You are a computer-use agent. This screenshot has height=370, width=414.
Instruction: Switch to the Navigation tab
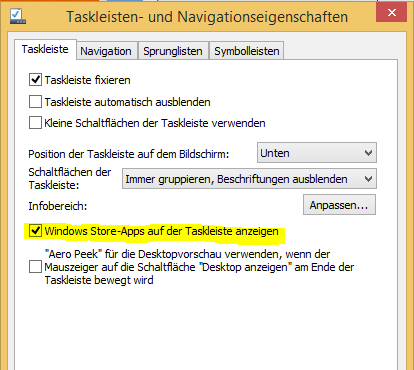(106, 51)
